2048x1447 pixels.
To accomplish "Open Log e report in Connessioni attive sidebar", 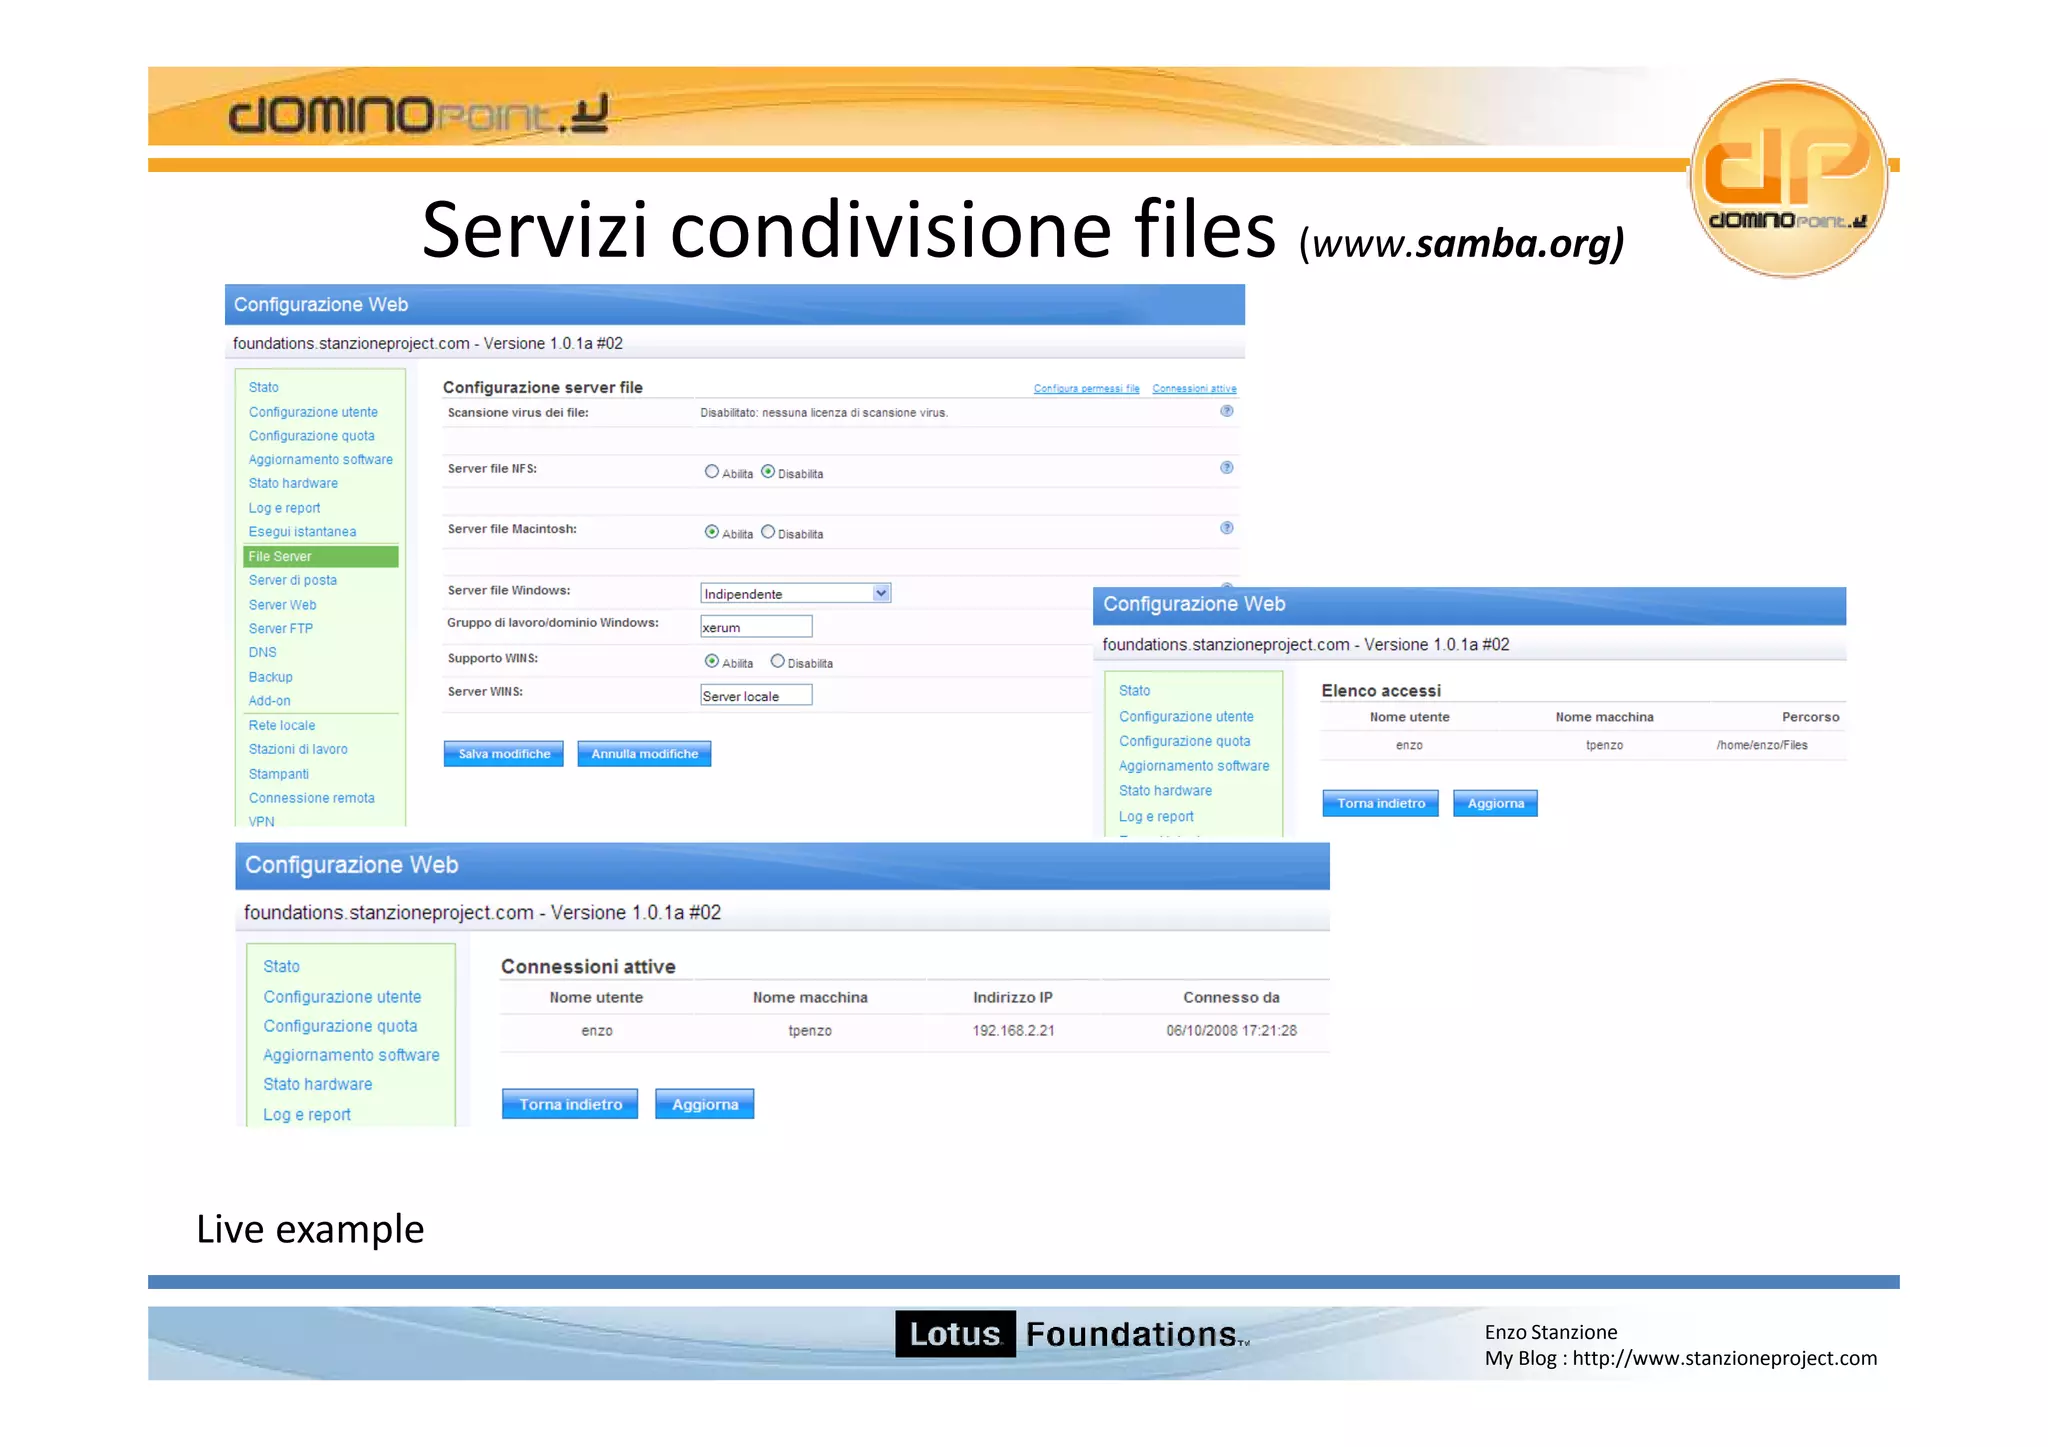I will coord(306,1114).
